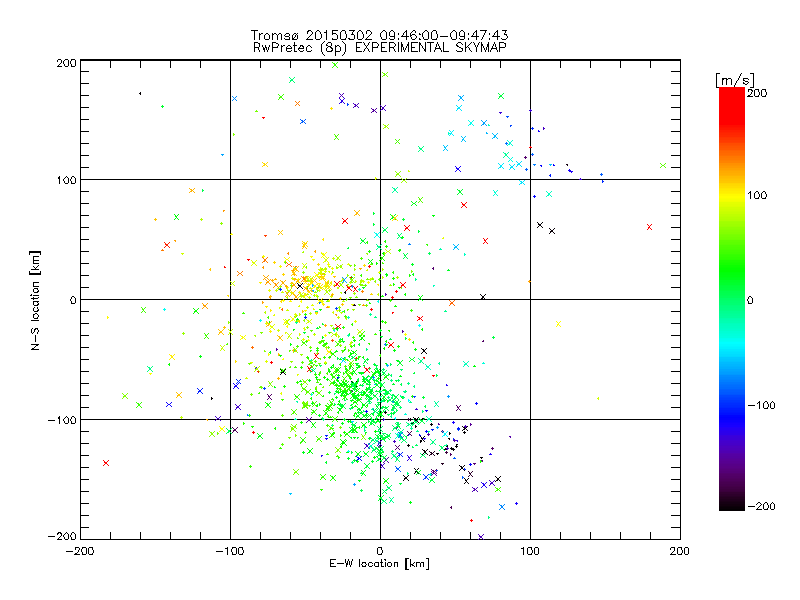Click the "N-S location [km]" axis label
This screenshot has height=600, width=800.
[x=35, y=301]
